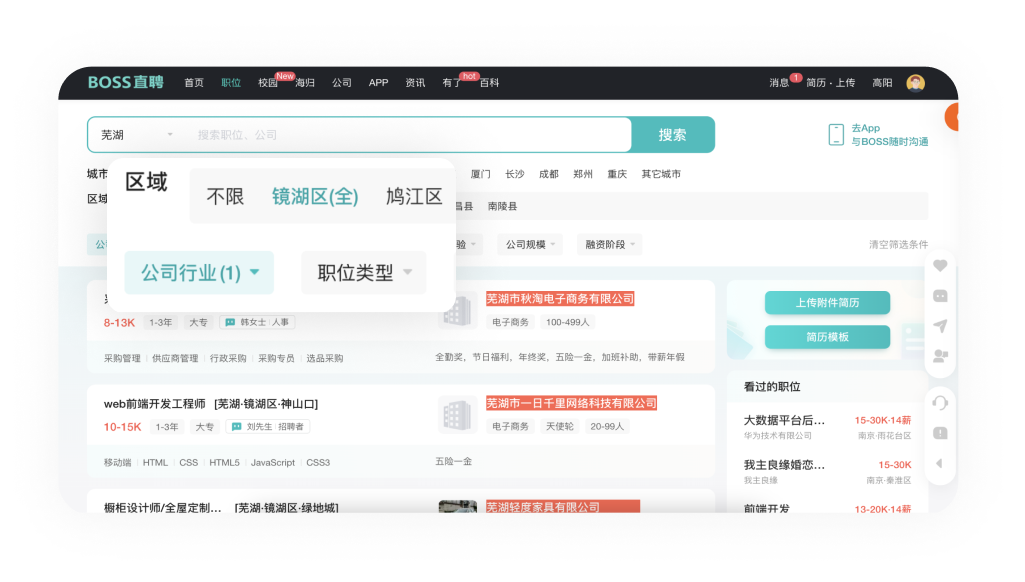Click the BOSS直聘 logo
The image size is (1025, 582).
coord(125,82)
